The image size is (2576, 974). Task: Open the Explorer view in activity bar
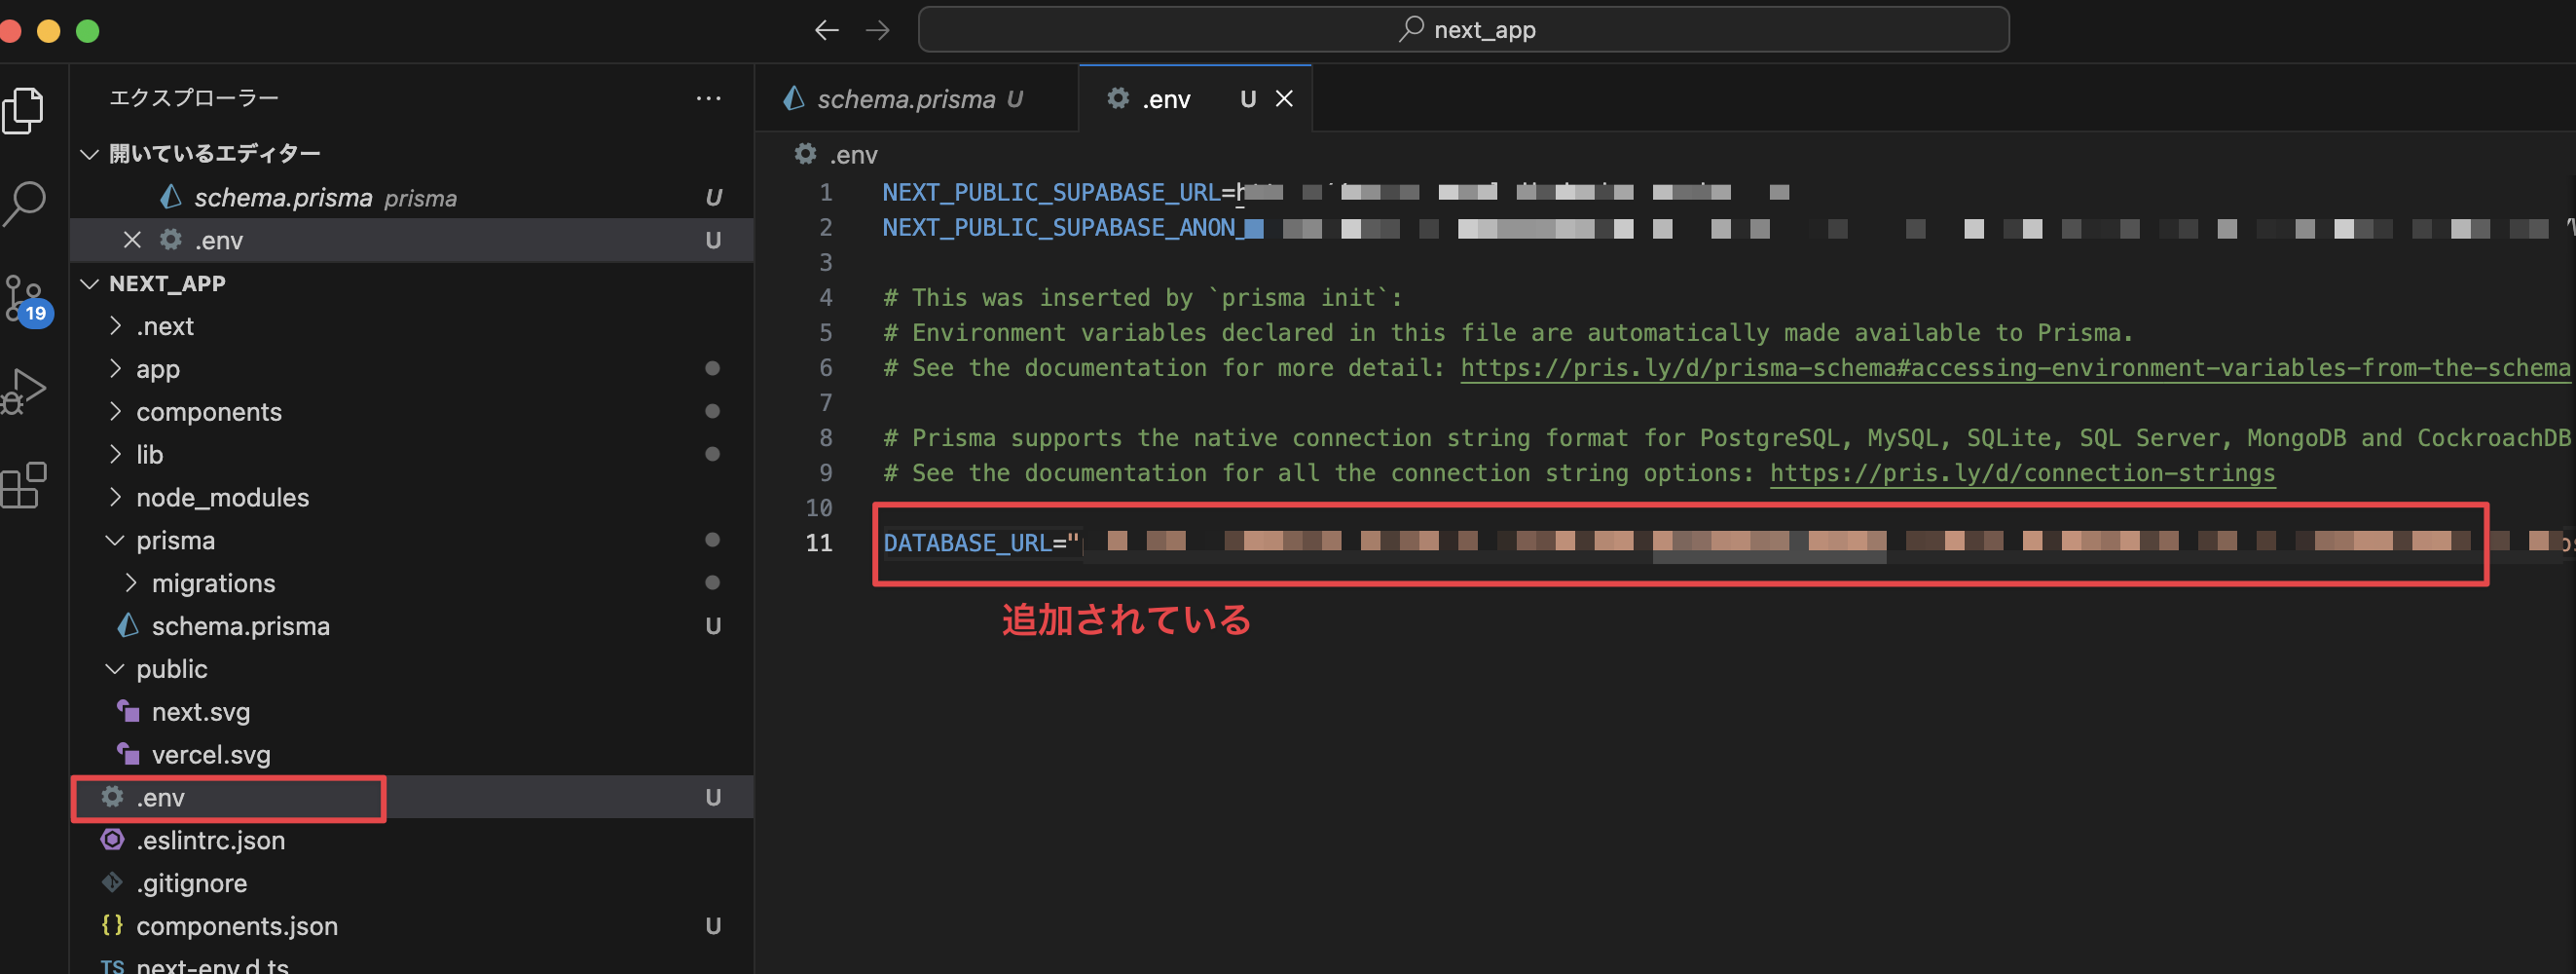pyautogui.click(x=24, y=110)
